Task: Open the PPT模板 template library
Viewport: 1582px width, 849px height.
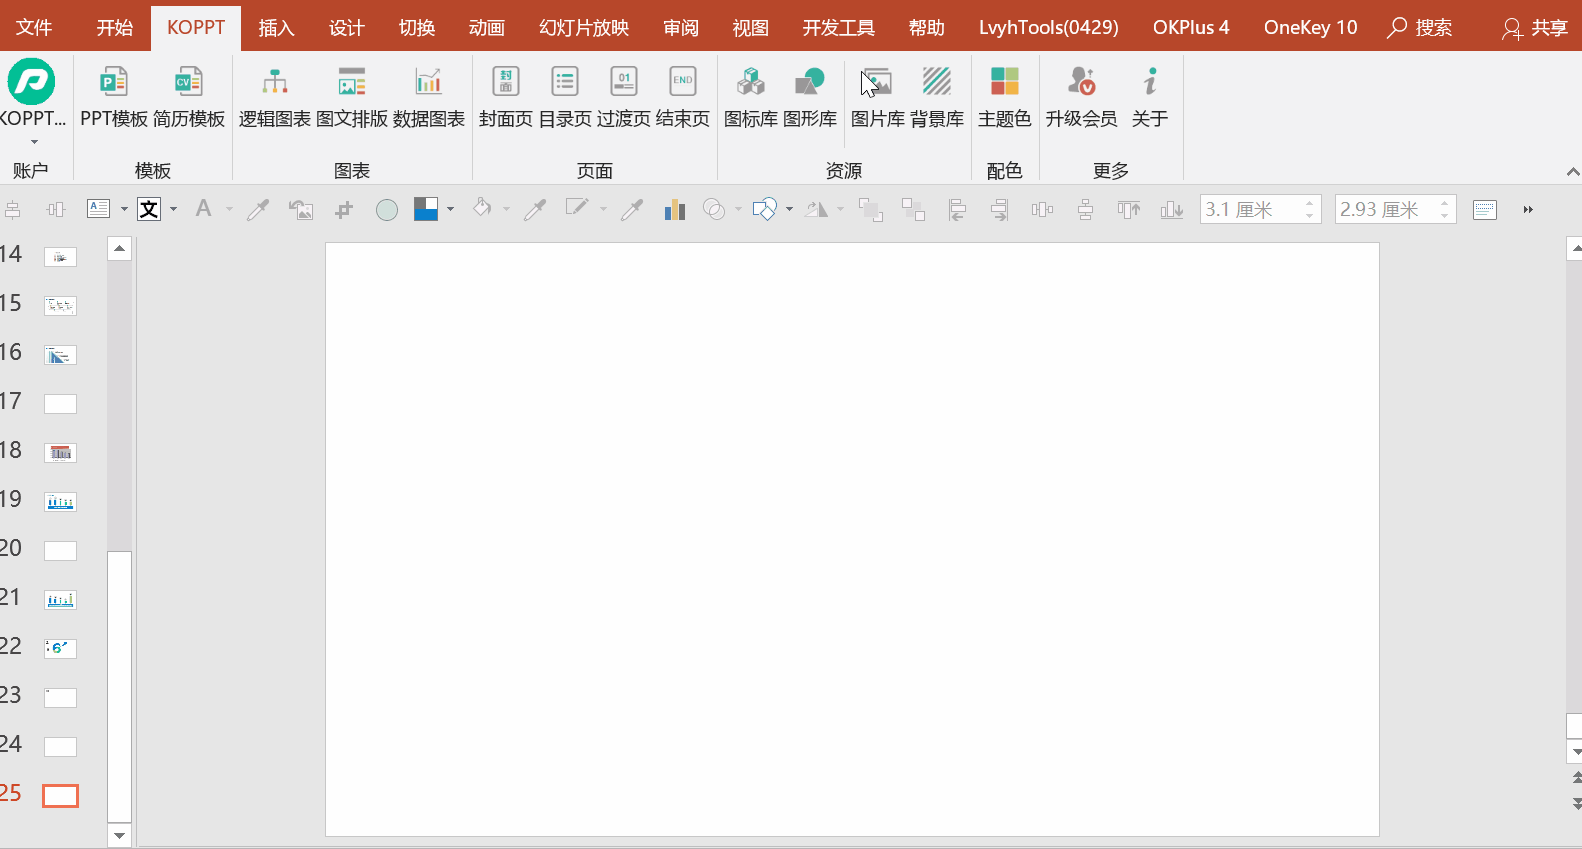Action: pos(114,96)
